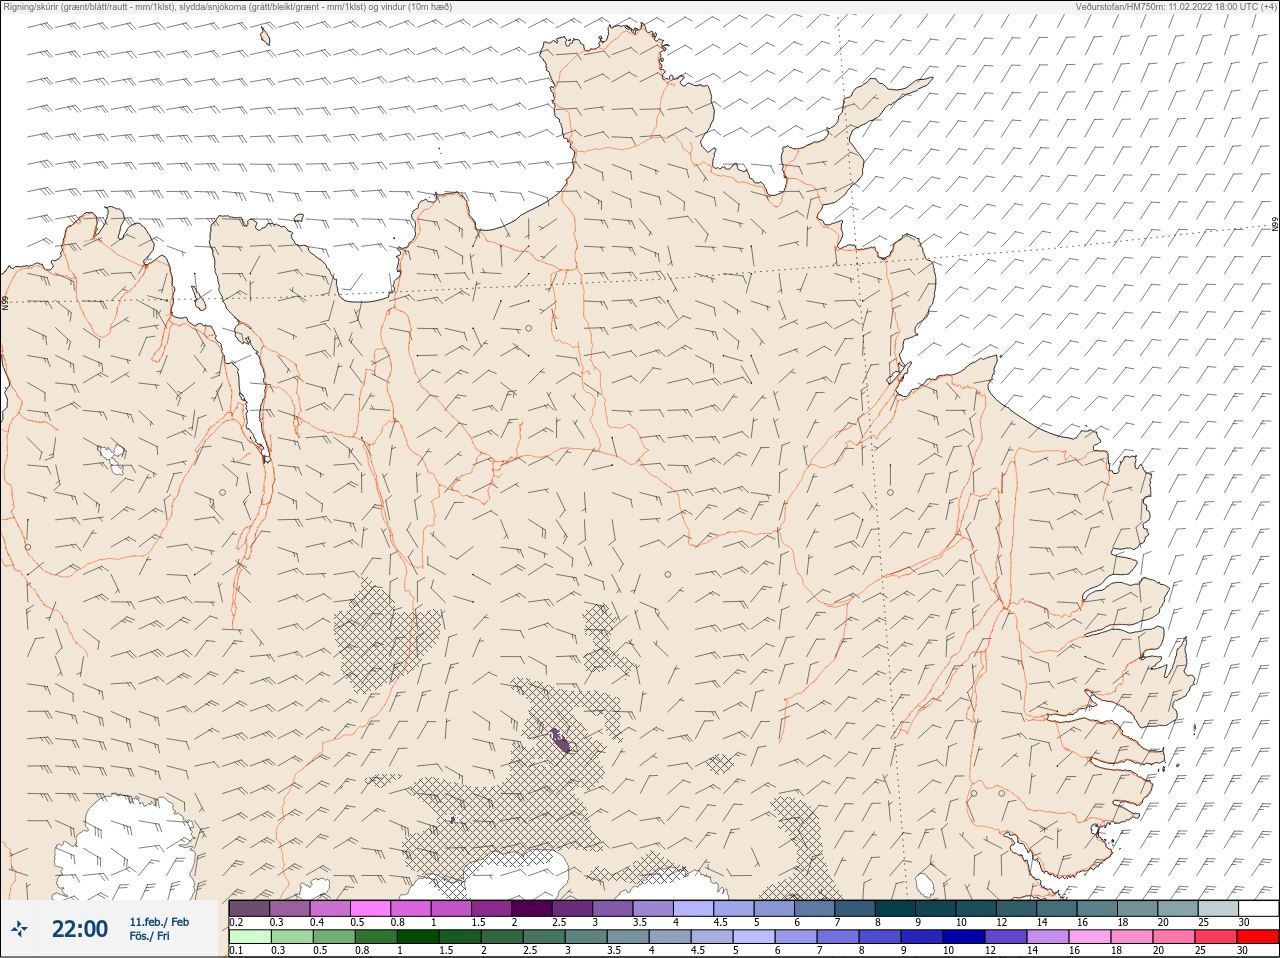Click the dark purple precipitation patch on map
The width and height of the screenshot is (1280, 958).
point(560,741)
